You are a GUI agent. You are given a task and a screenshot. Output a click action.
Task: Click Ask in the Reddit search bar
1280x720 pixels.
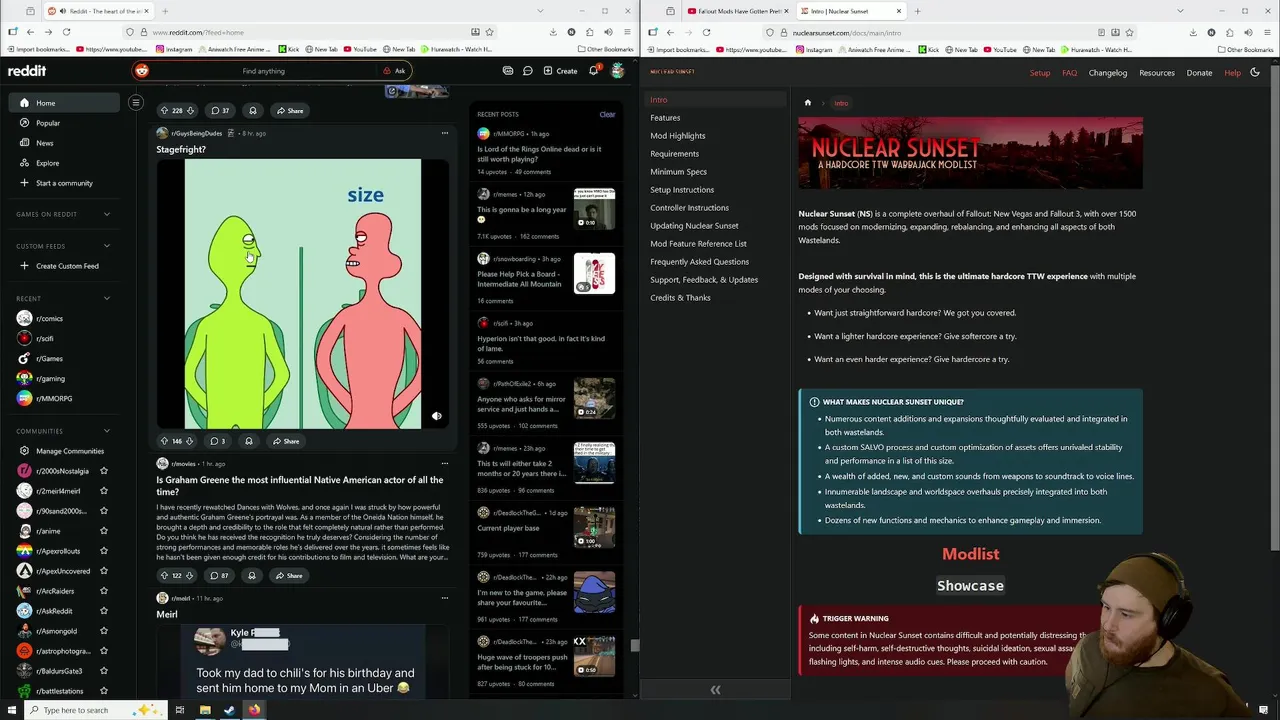click(x=394, y=71)
